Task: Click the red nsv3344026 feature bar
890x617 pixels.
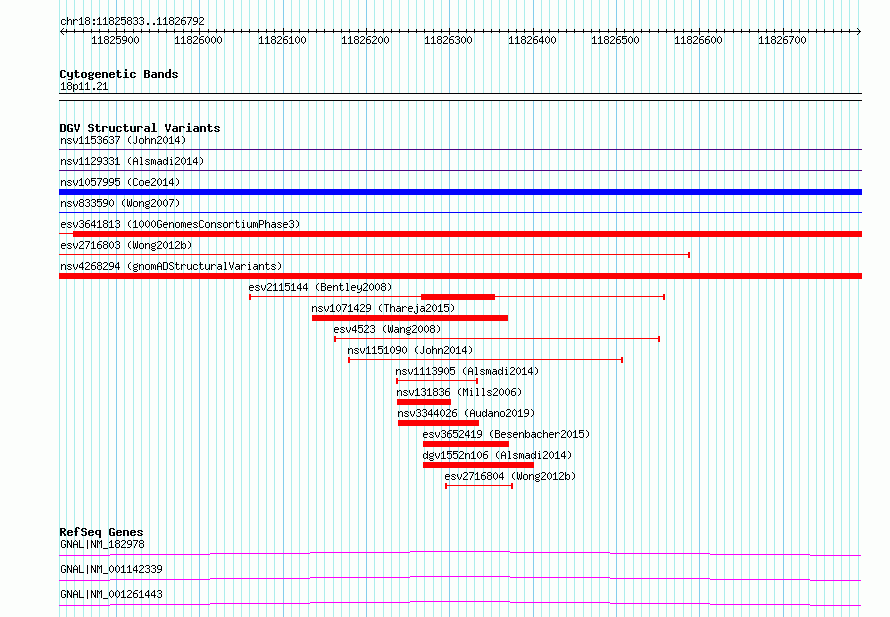Action: coord(438,423)
